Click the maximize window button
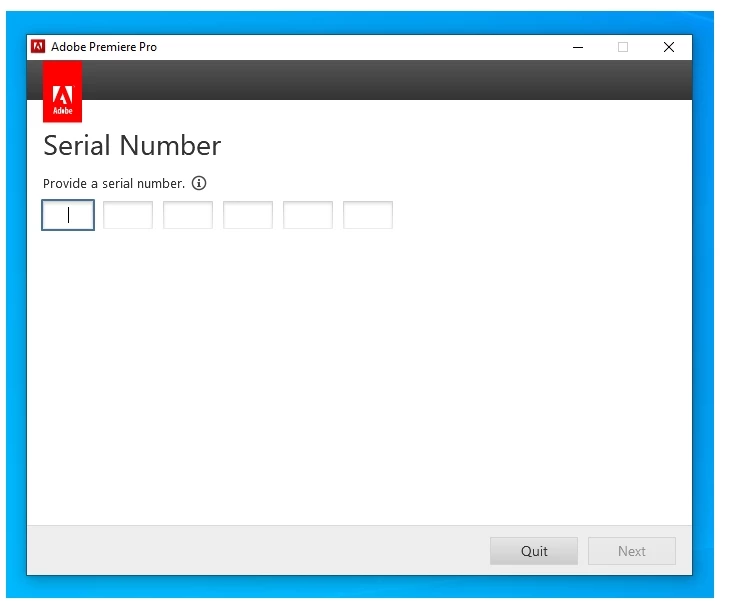Image resolution: width=730 pixels, height=606 pixels. click(x=623, y=47)
